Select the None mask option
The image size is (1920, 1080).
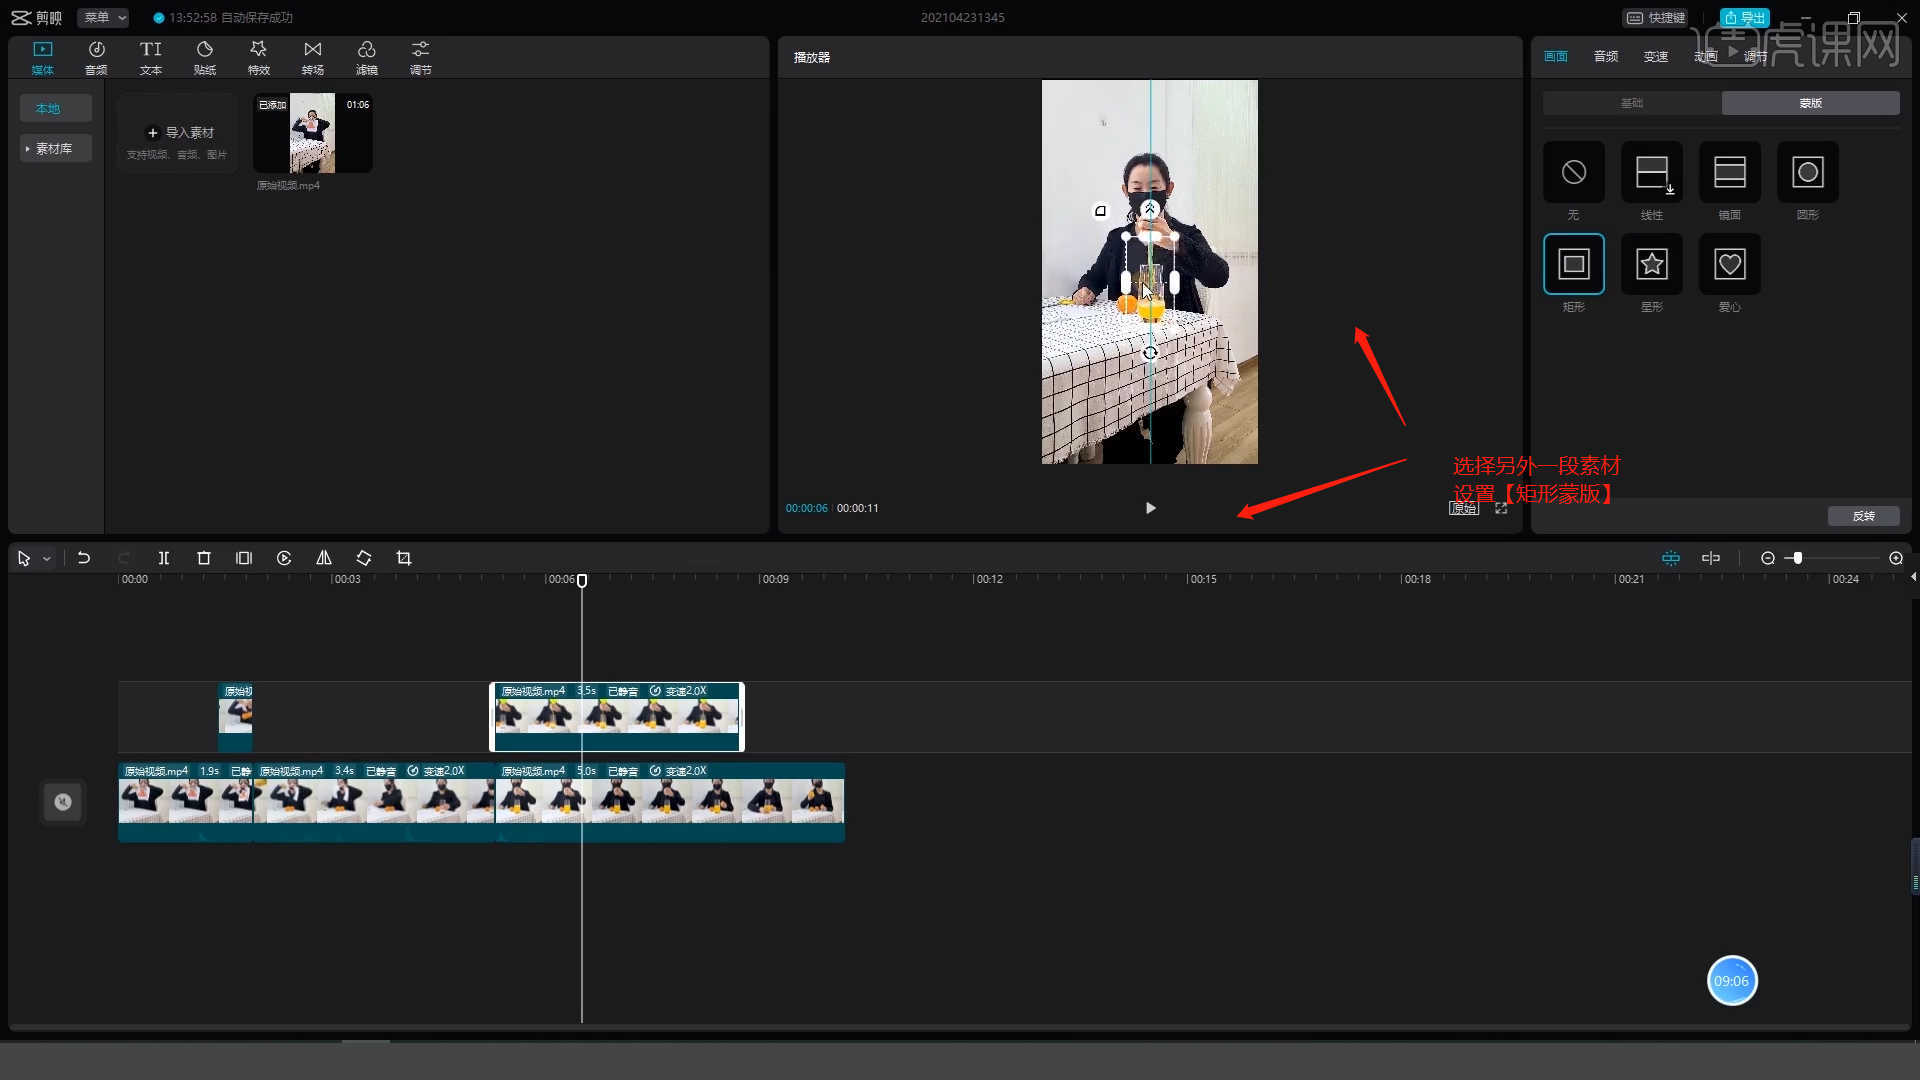pos(1573,172)
